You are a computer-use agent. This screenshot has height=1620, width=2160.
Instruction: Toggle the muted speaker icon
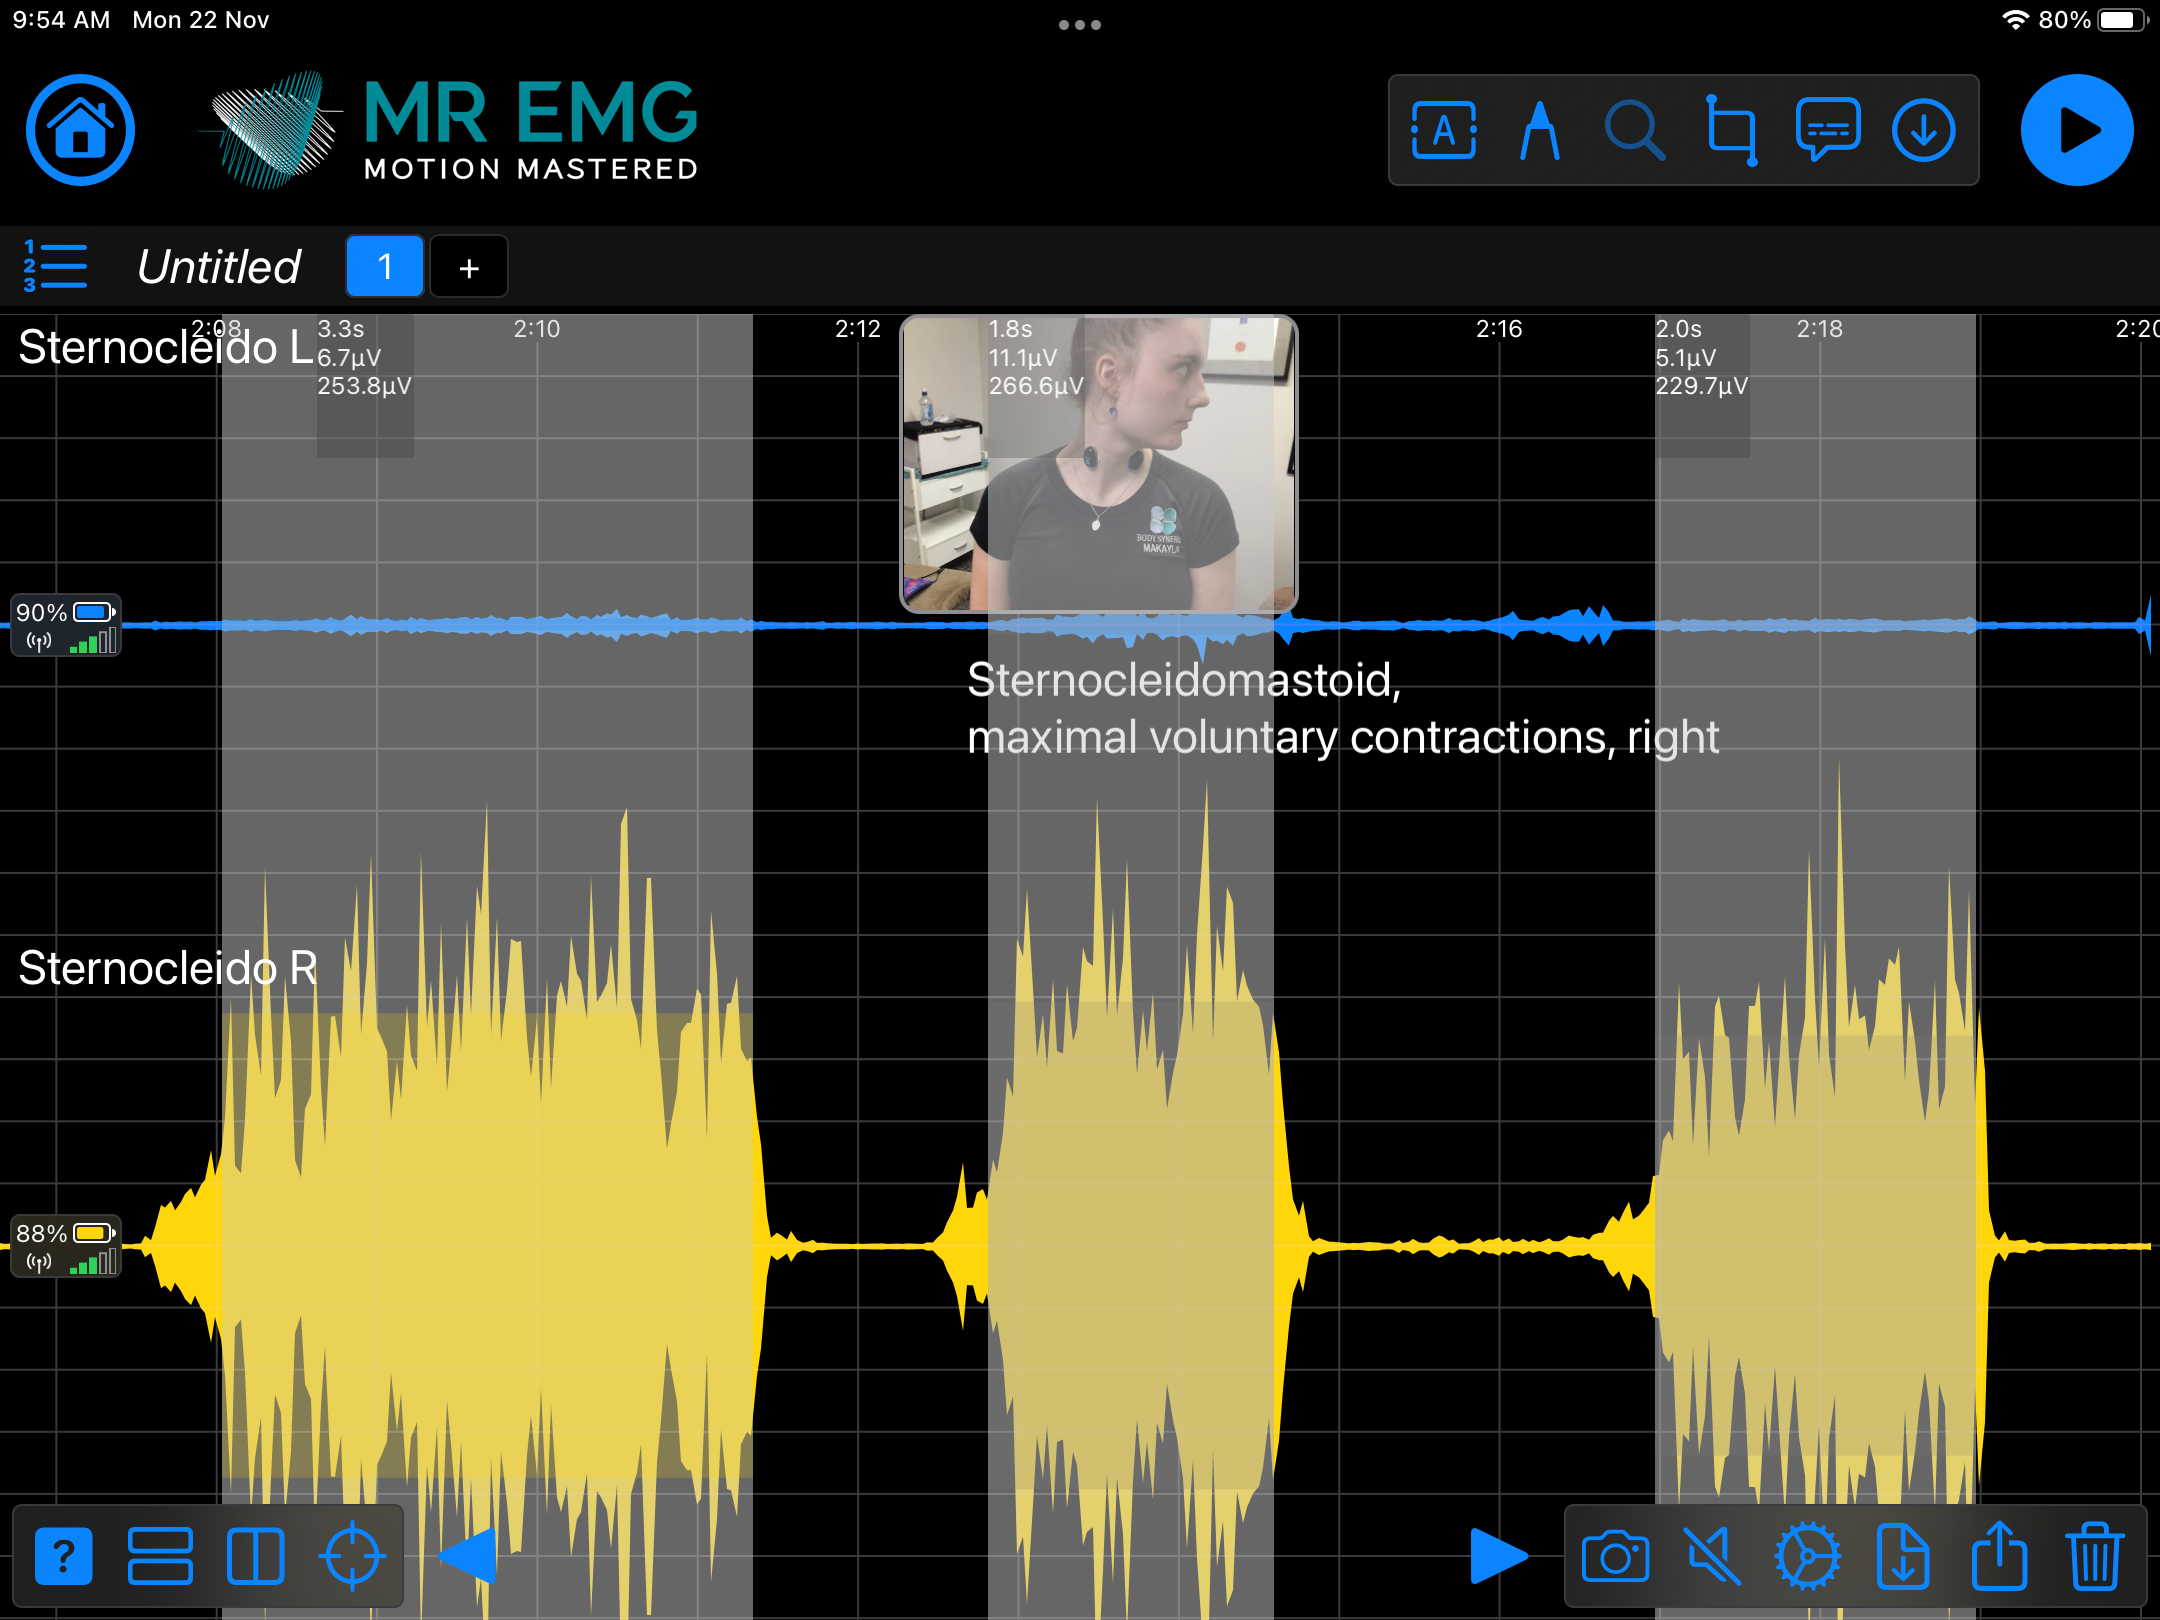pyautogui.click(x=1711, y=1556)
